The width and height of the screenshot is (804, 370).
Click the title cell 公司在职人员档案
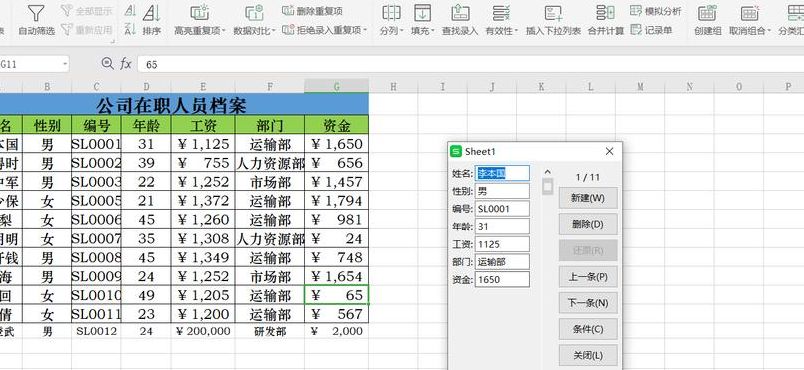(x=172, y=105)
